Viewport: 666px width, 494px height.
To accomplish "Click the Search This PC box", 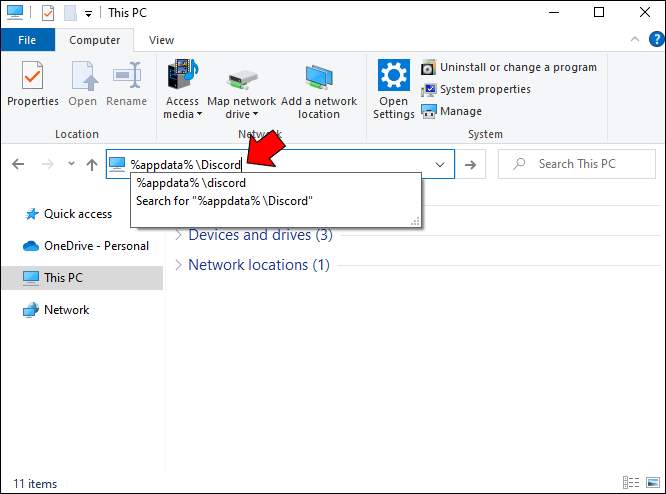I will coord(577,164).
